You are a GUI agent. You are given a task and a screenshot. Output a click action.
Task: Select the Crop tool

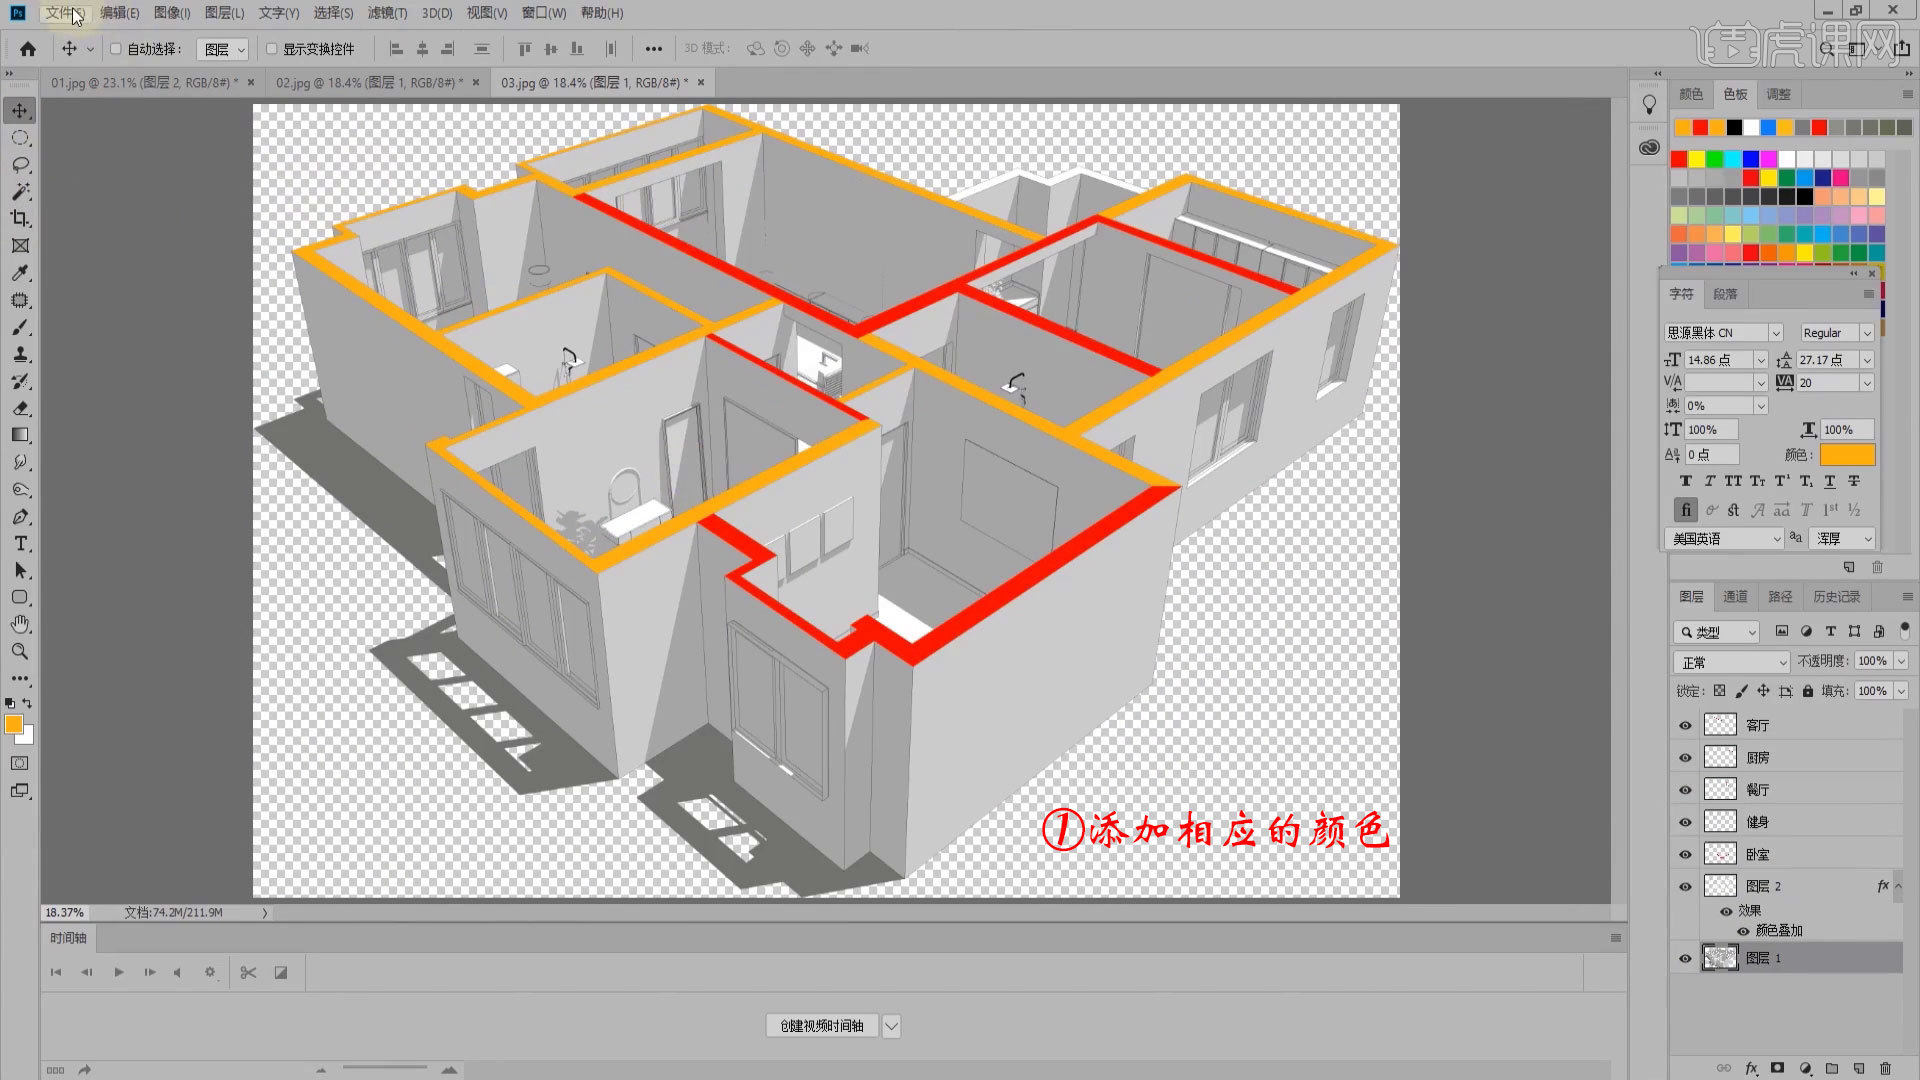tap(20, 219)
